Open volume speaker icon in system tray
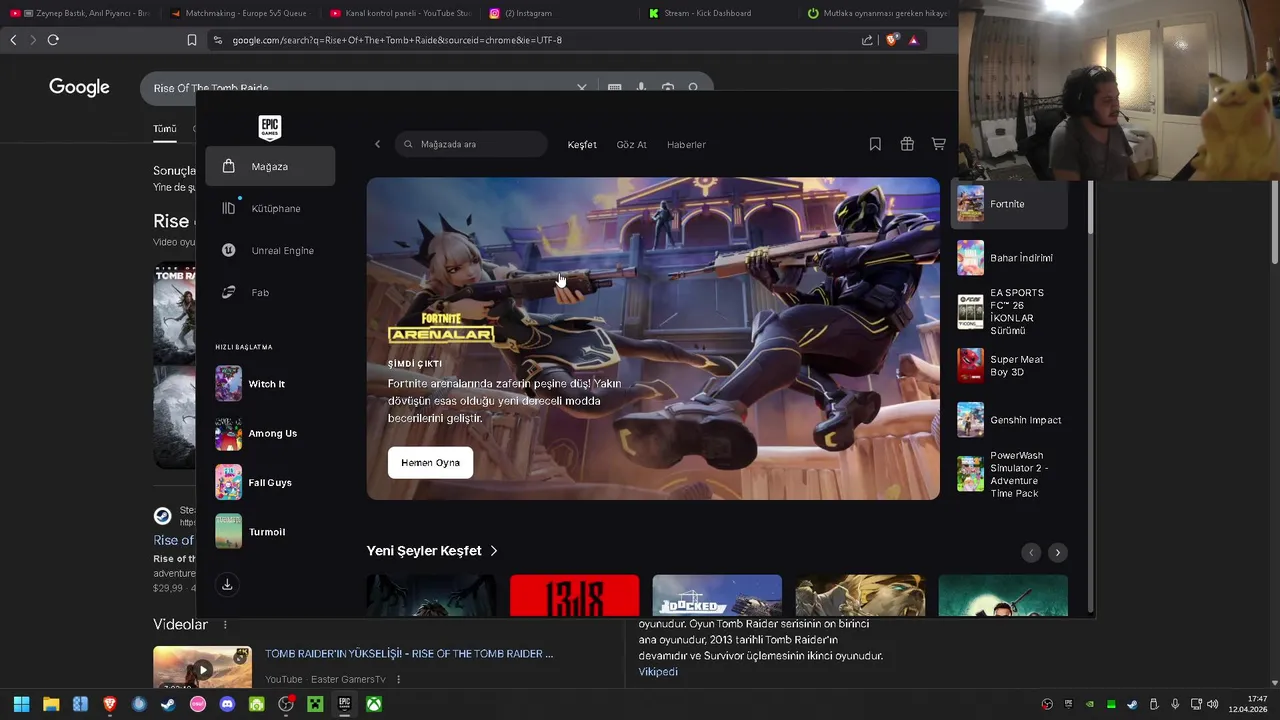 pyautogui.click(x=1212, y=704)
